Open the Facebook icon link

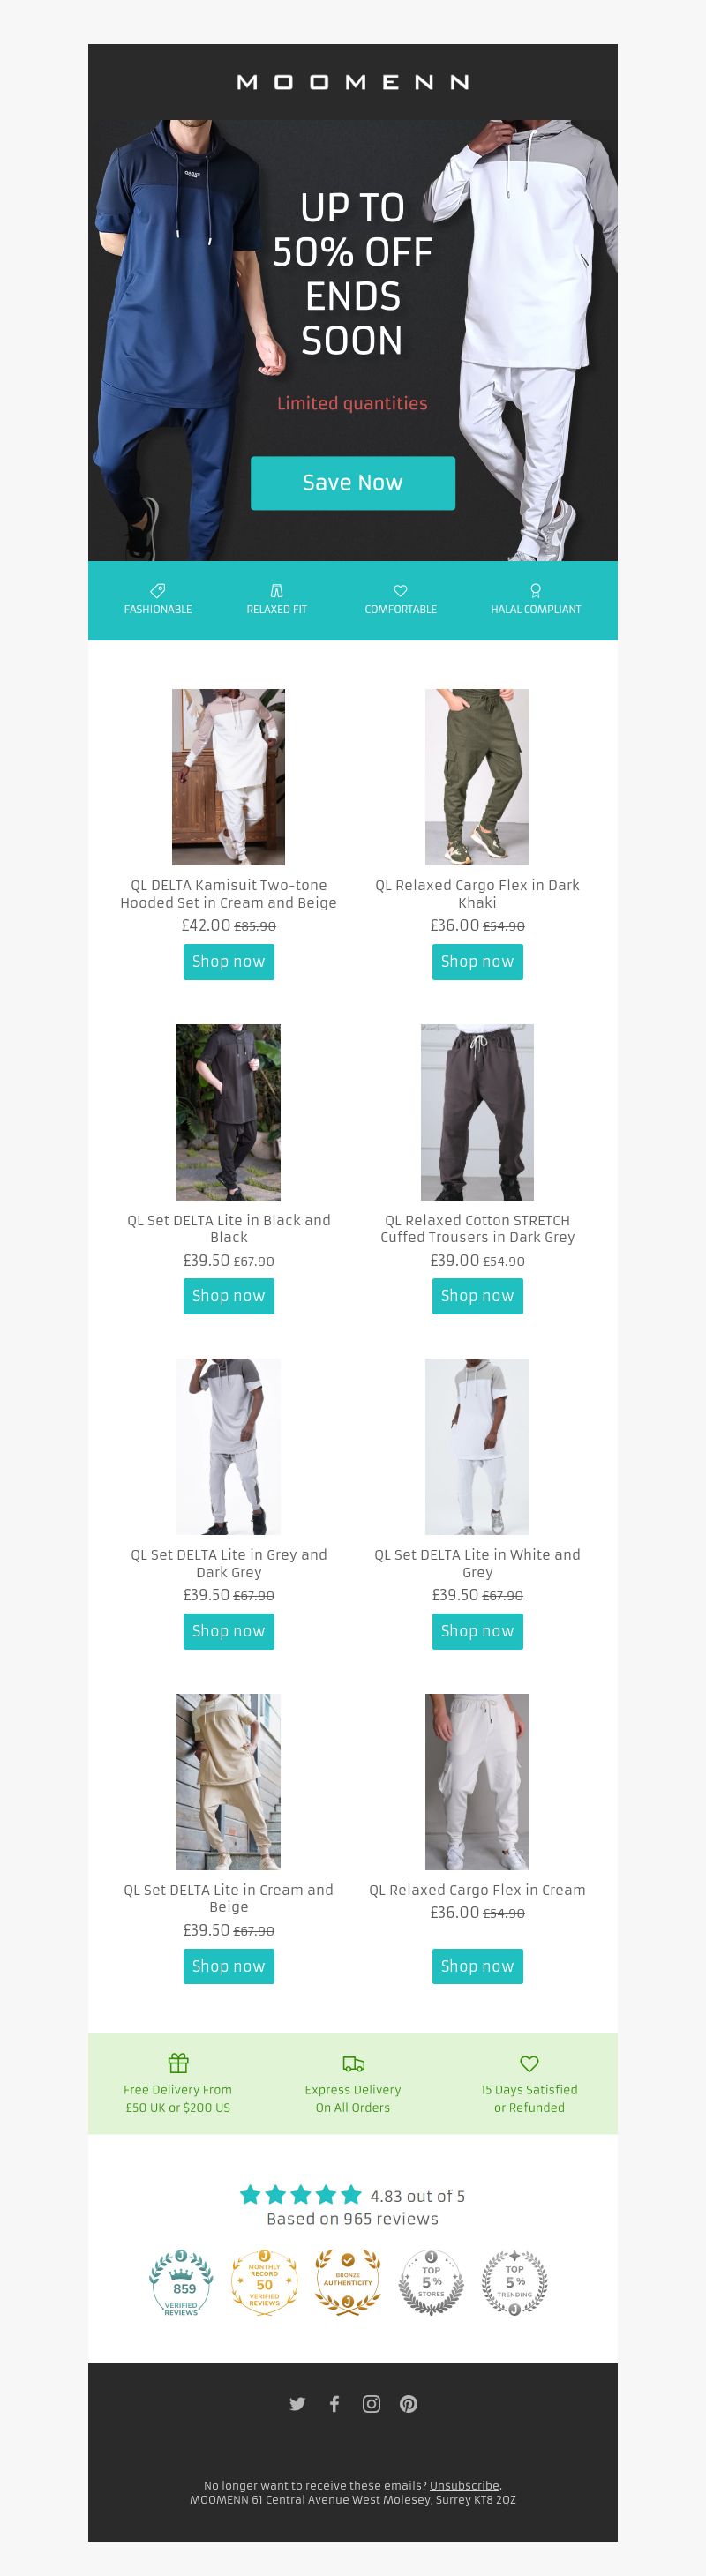[x=334, y=2404]
